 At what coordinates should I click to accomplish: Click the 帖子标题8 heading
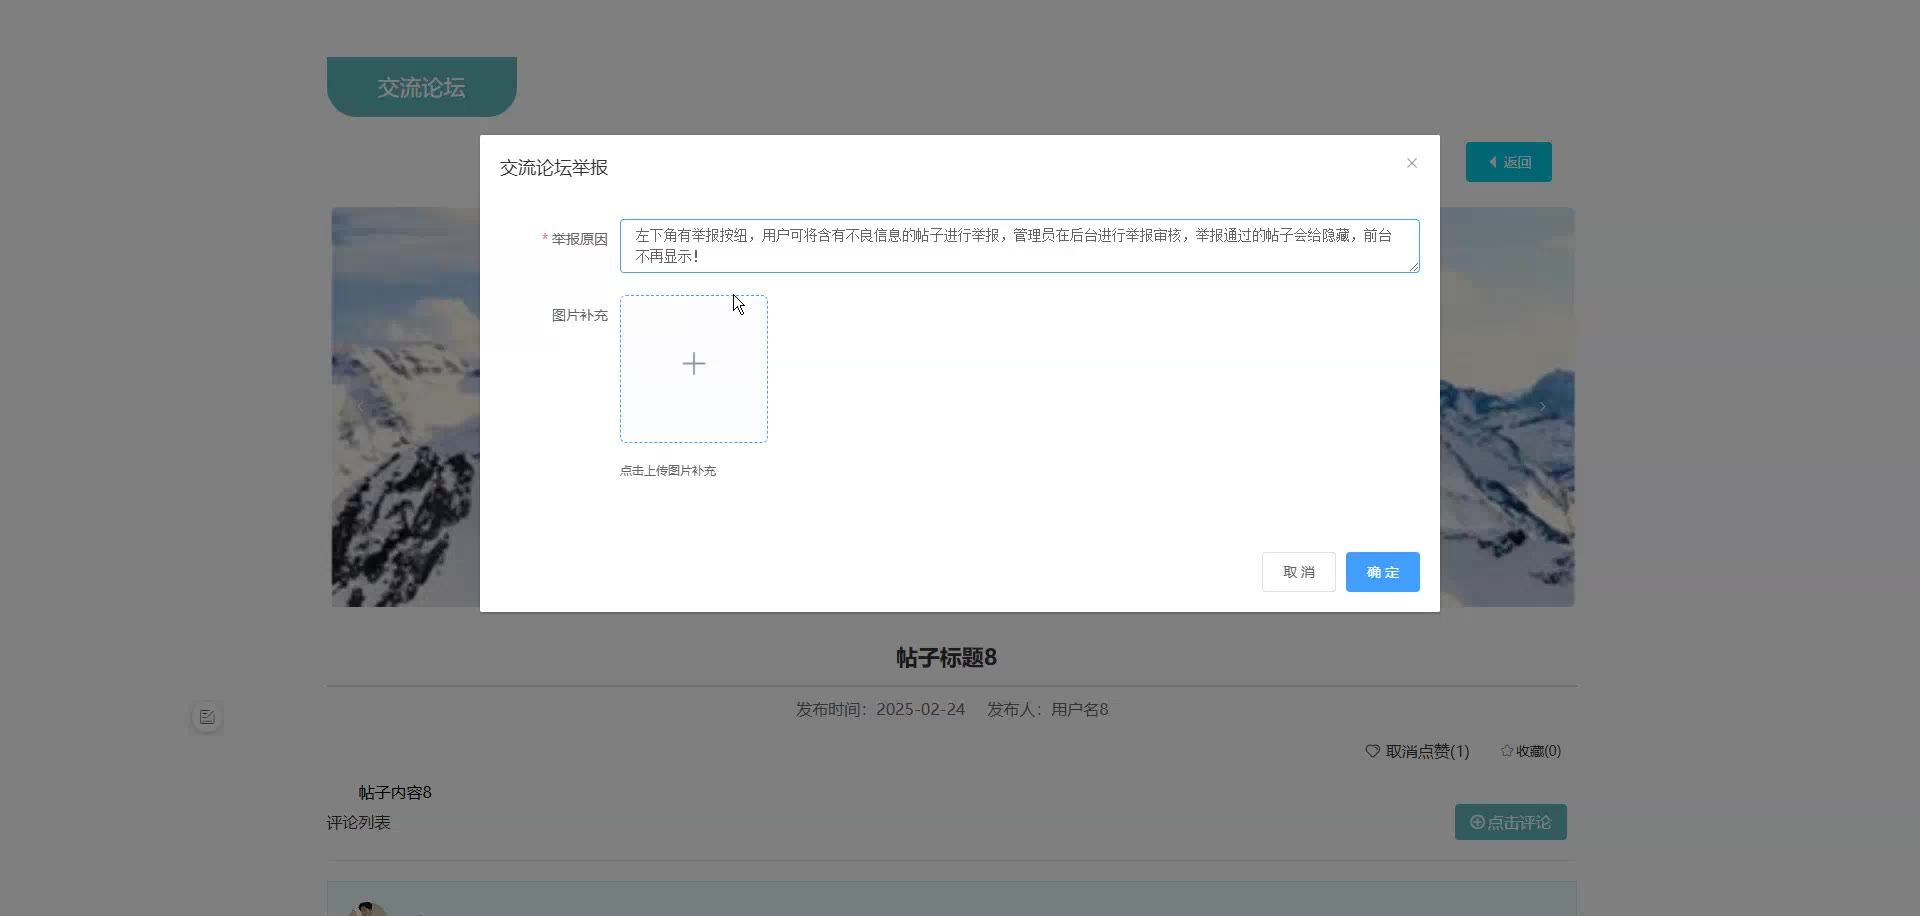946,658
